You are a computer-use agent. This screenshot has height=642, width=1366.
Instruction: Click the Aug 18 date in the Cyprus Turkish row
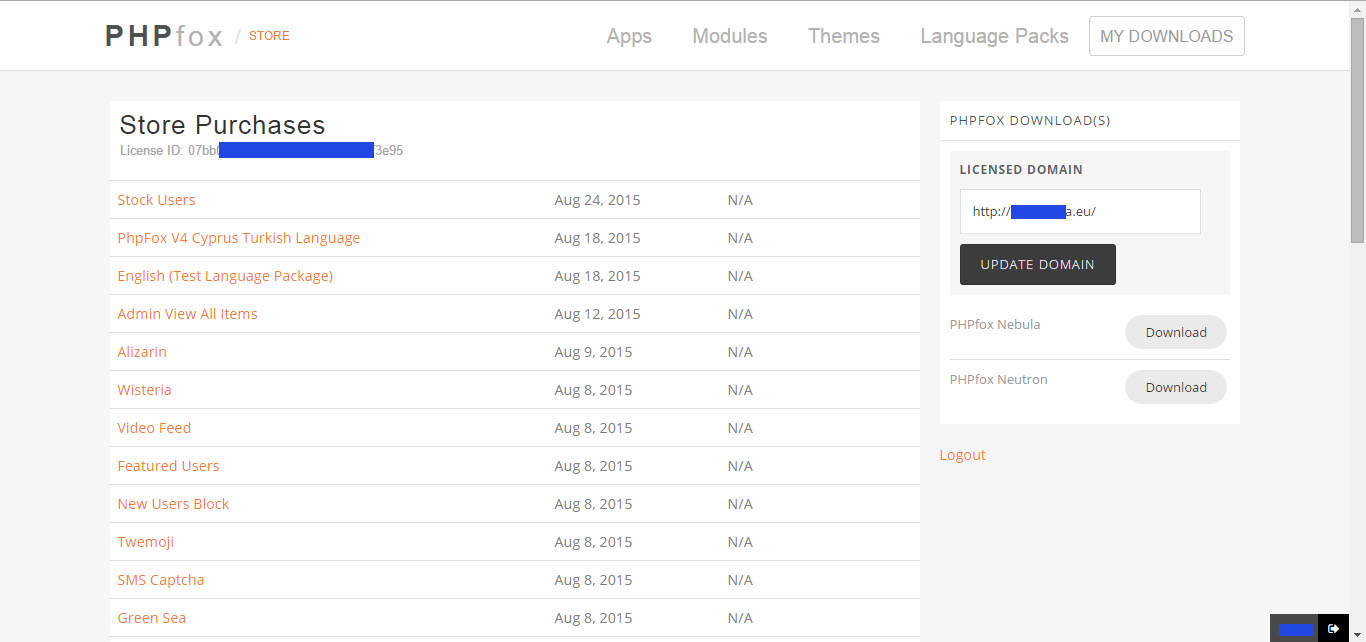point(597,238)
